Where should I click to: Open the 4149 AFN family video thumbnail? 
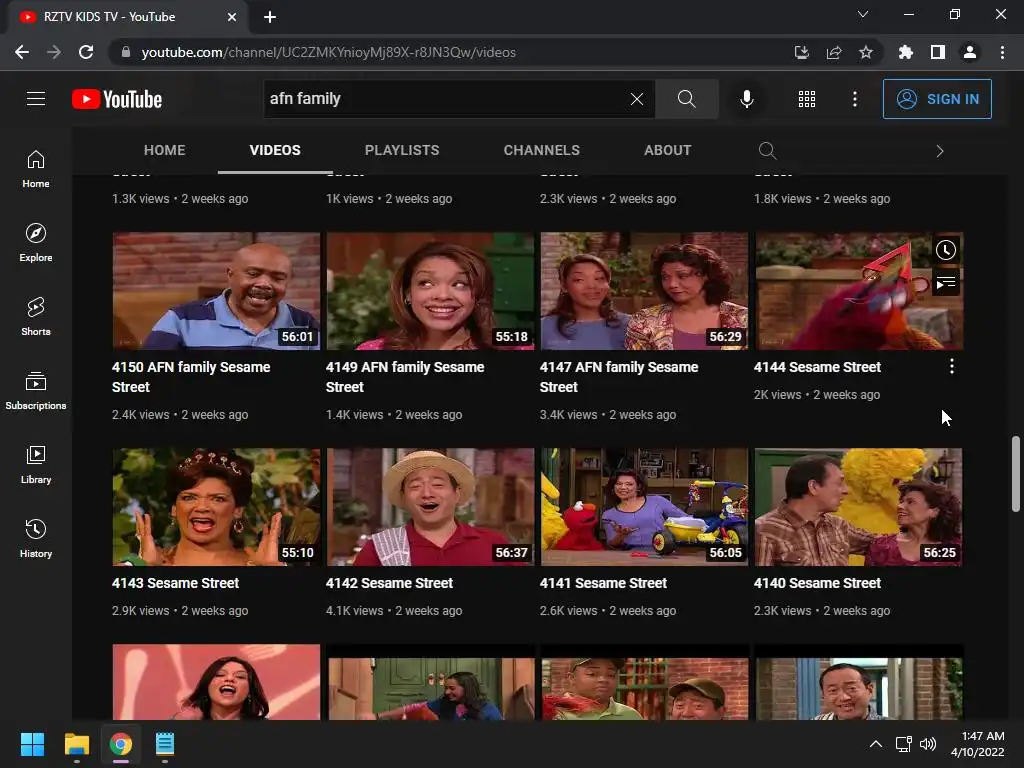pos(430,291)
